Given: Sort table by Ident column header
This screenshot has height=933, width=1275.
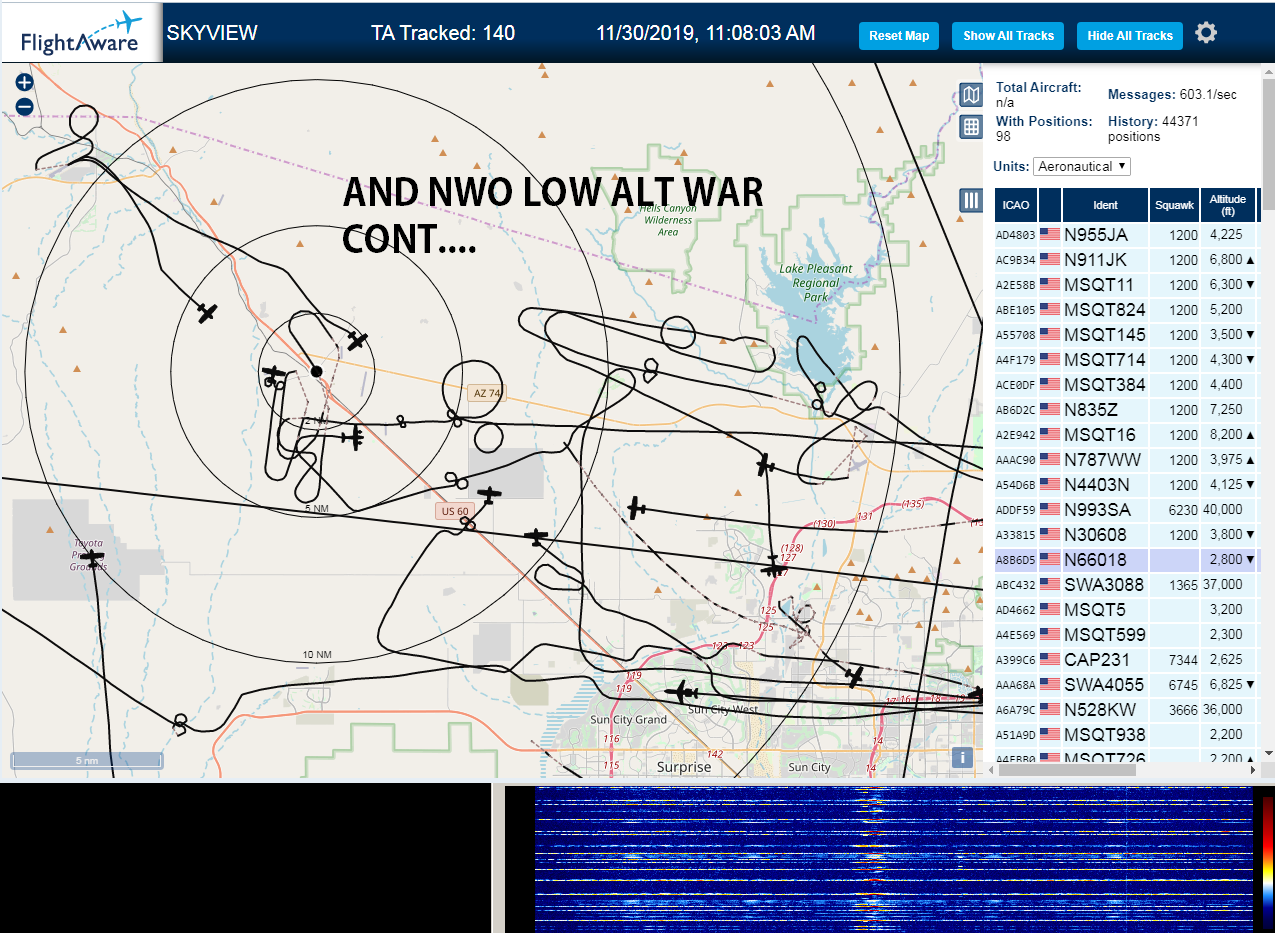Looking at the screenshot, I should 1105,205.
